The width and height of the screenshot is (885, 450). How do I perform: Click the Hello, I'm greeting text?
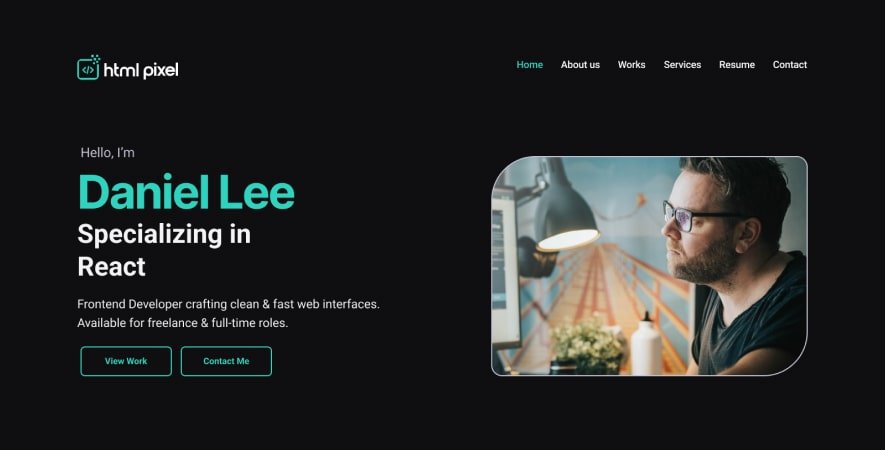tap(107, 152)
